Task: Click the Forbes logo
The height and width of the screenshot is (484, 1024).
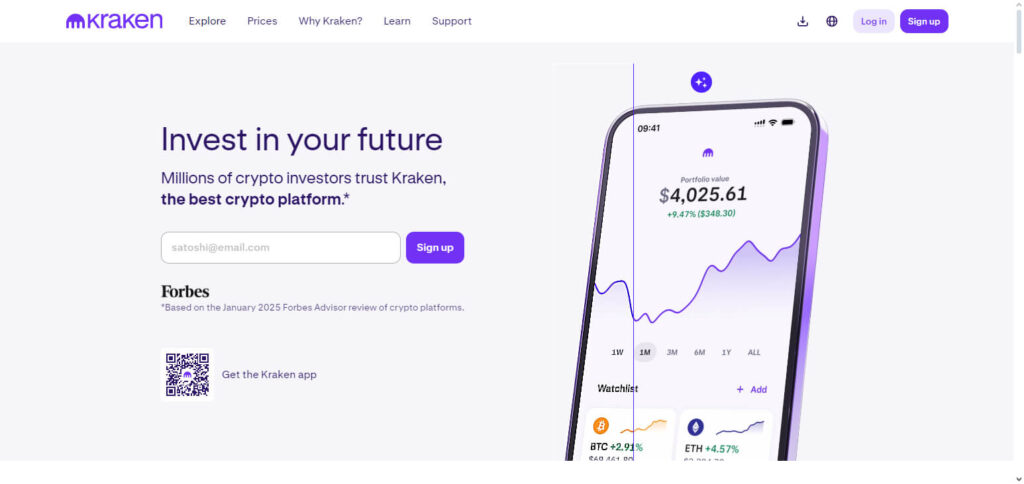Action: click(x=185, y=291)
